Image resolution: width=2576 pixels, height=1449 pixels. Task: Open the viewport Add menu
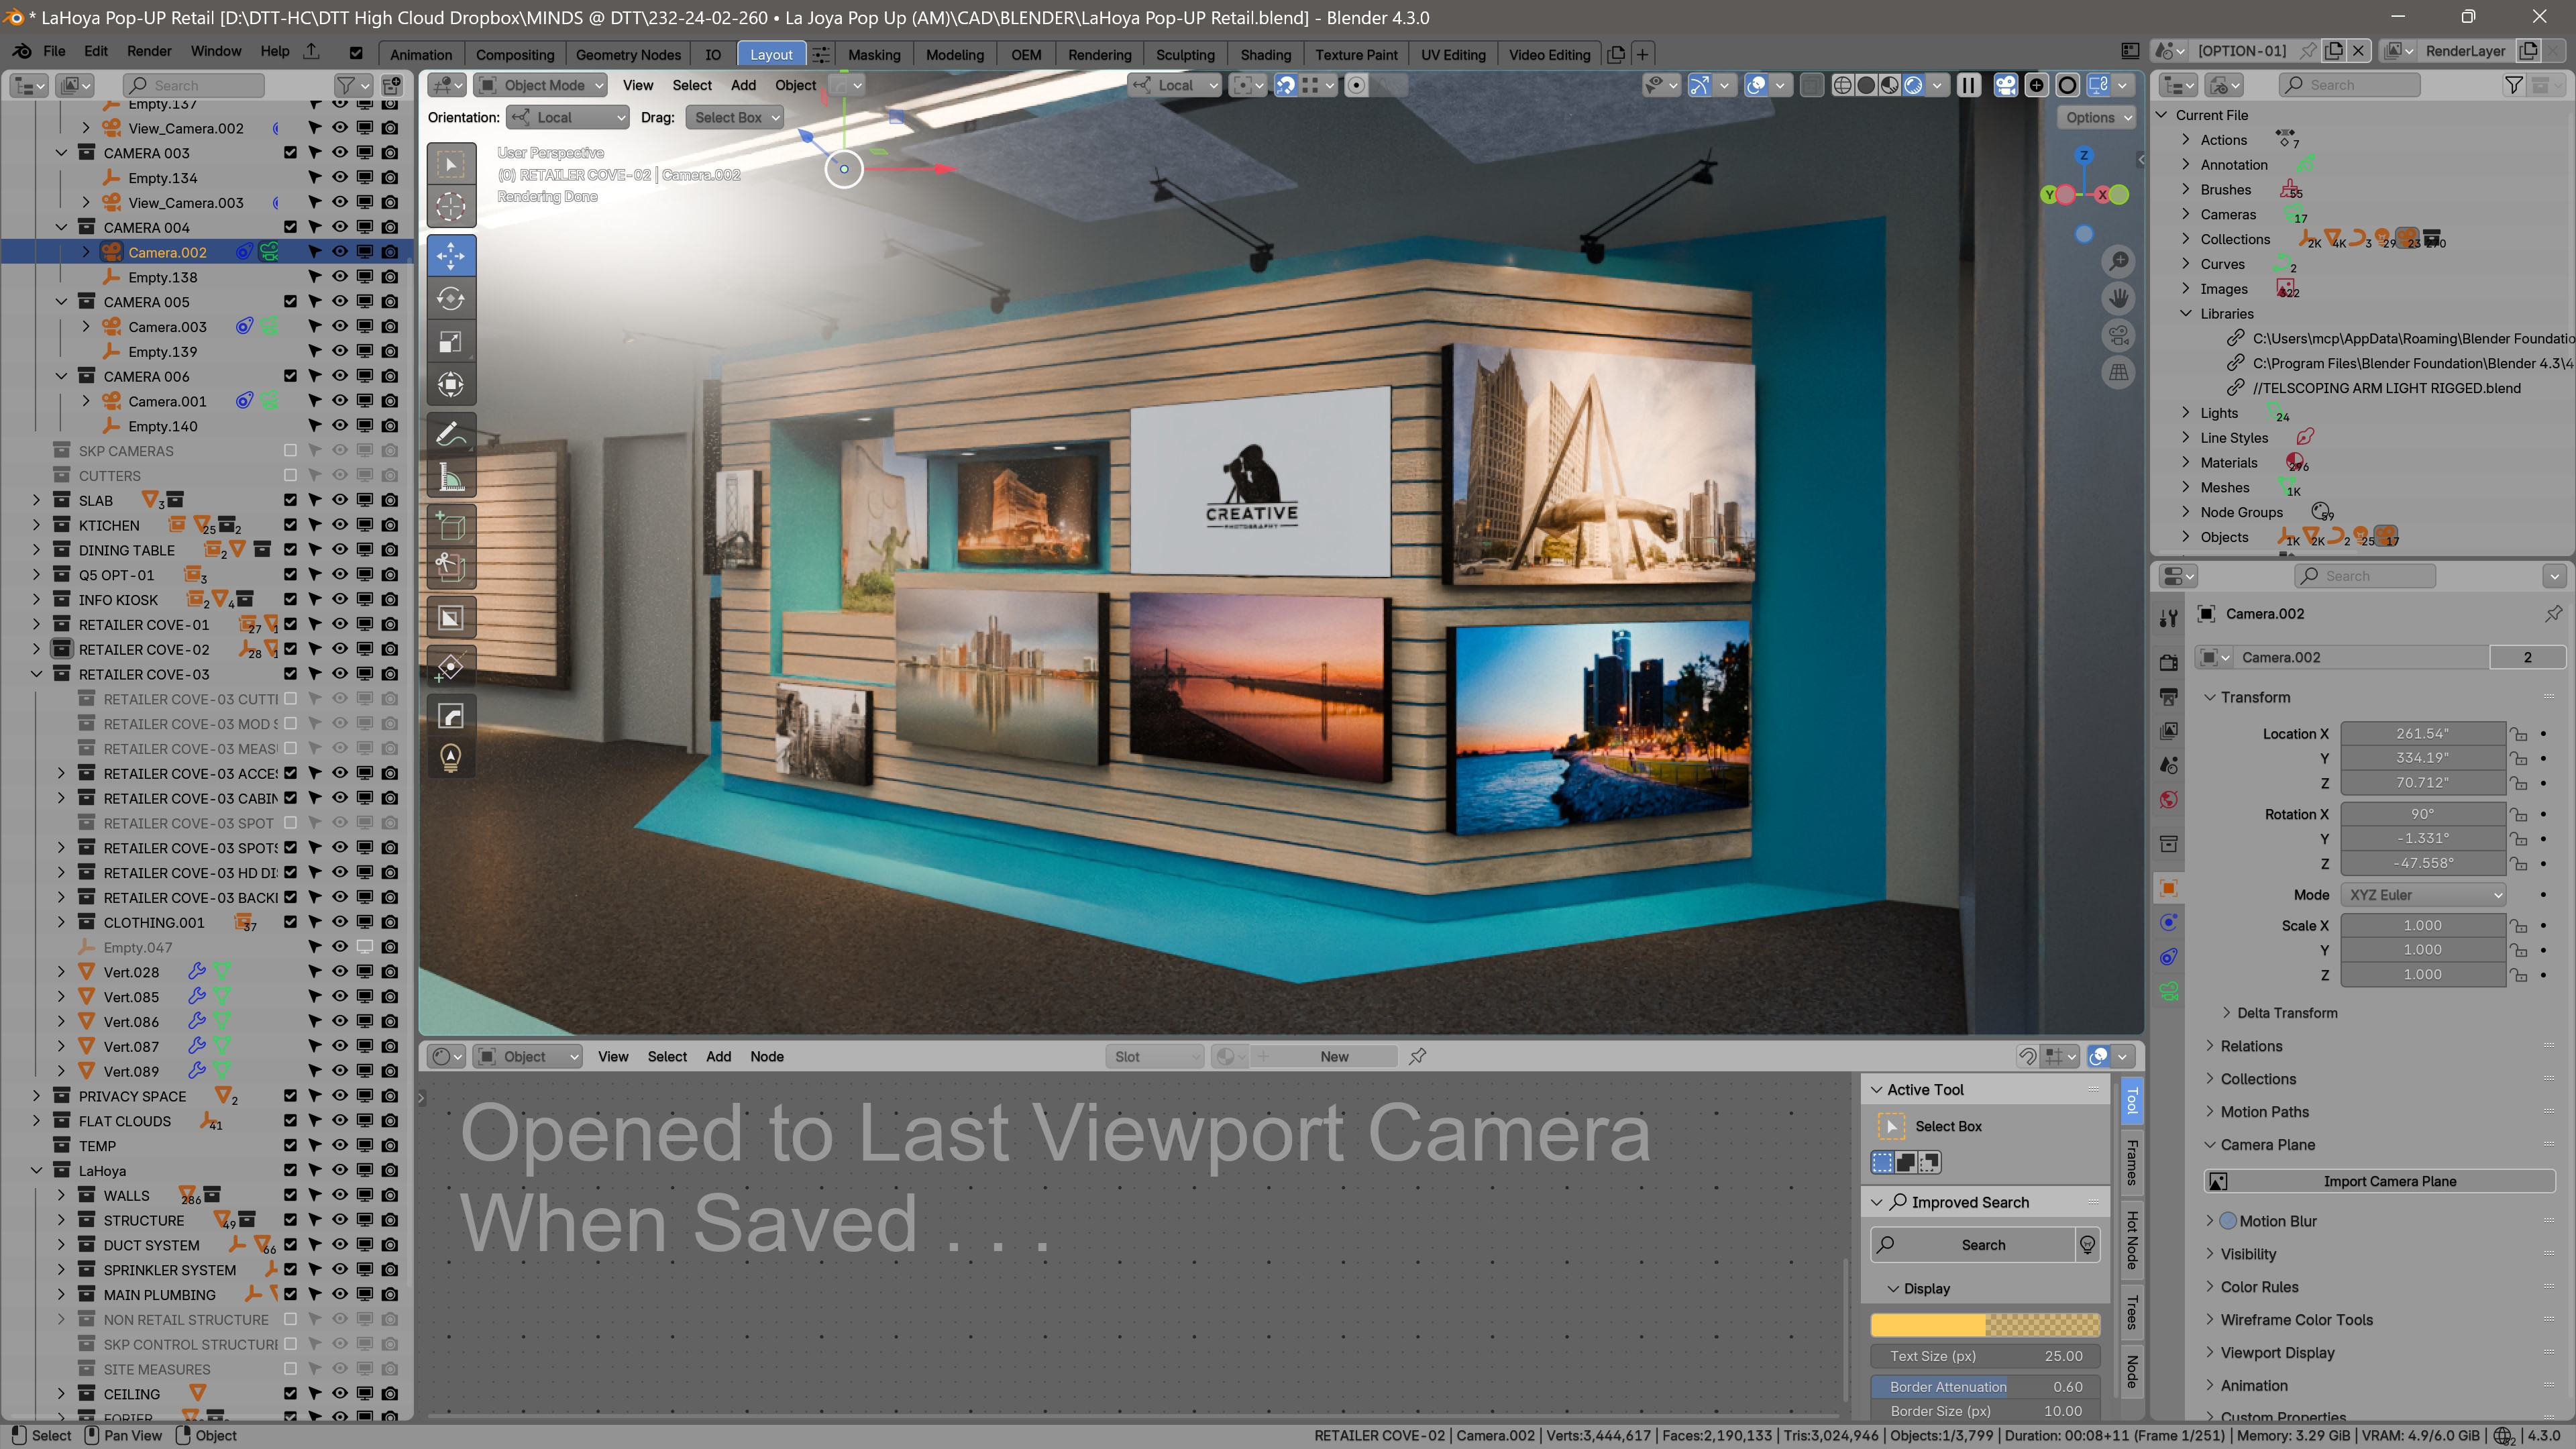point(743,85)
